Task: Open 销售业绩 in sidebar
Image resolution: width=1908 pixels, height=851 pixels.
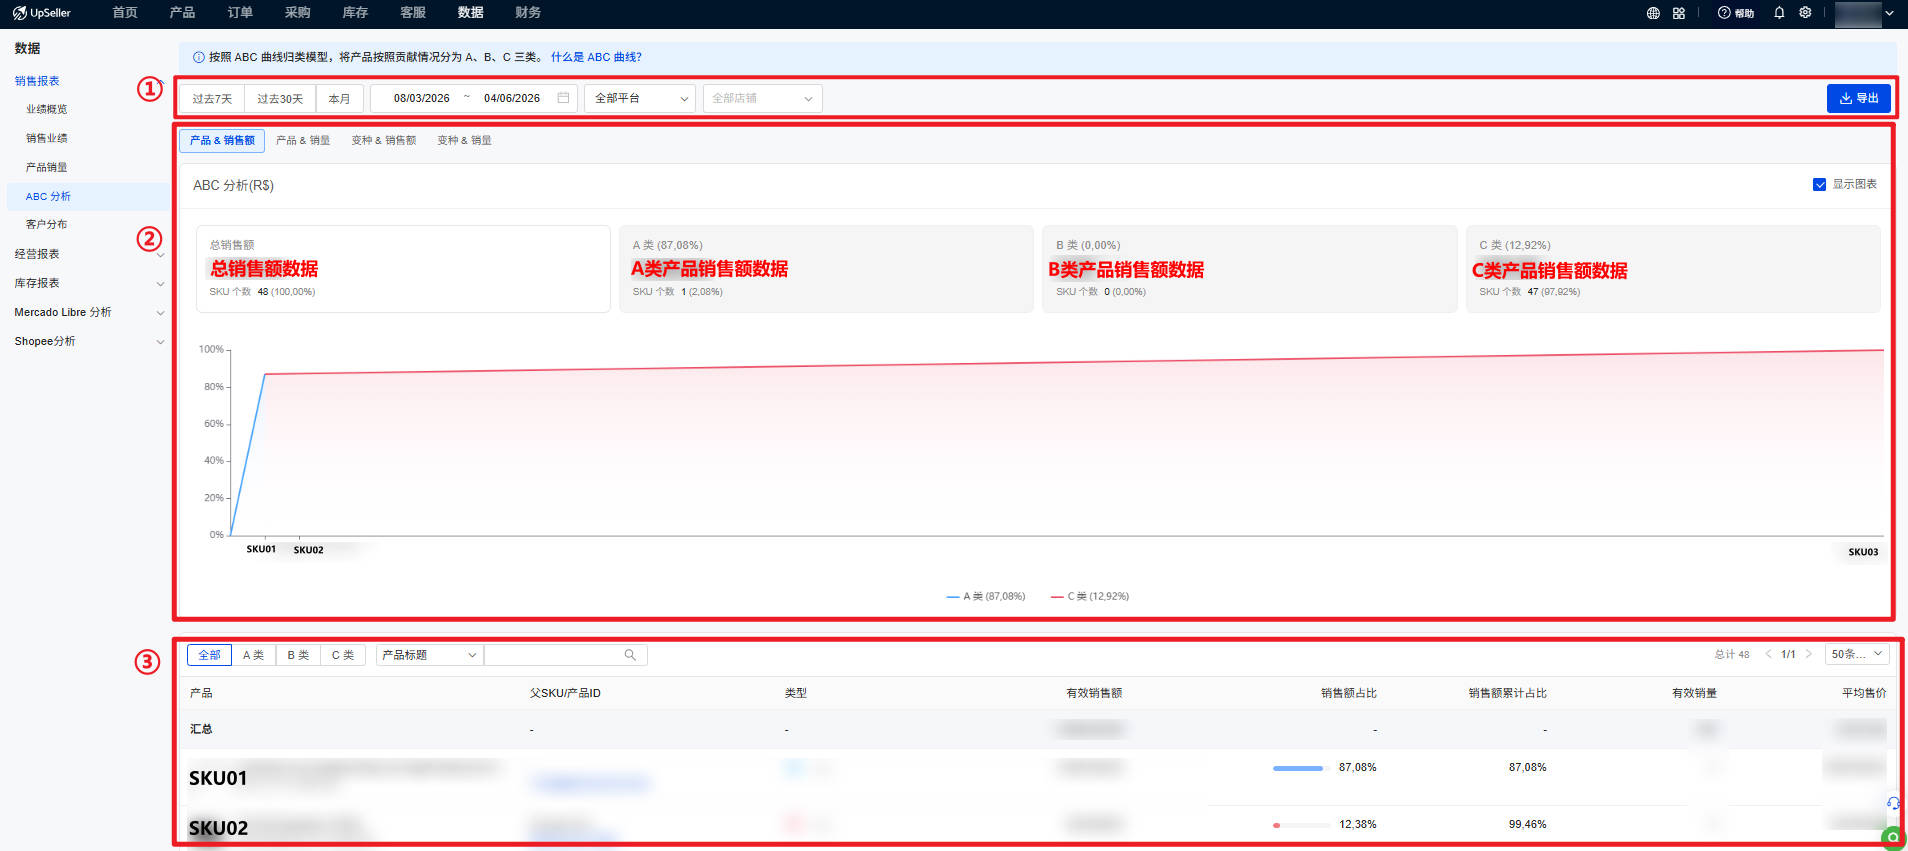Action: 47,138
